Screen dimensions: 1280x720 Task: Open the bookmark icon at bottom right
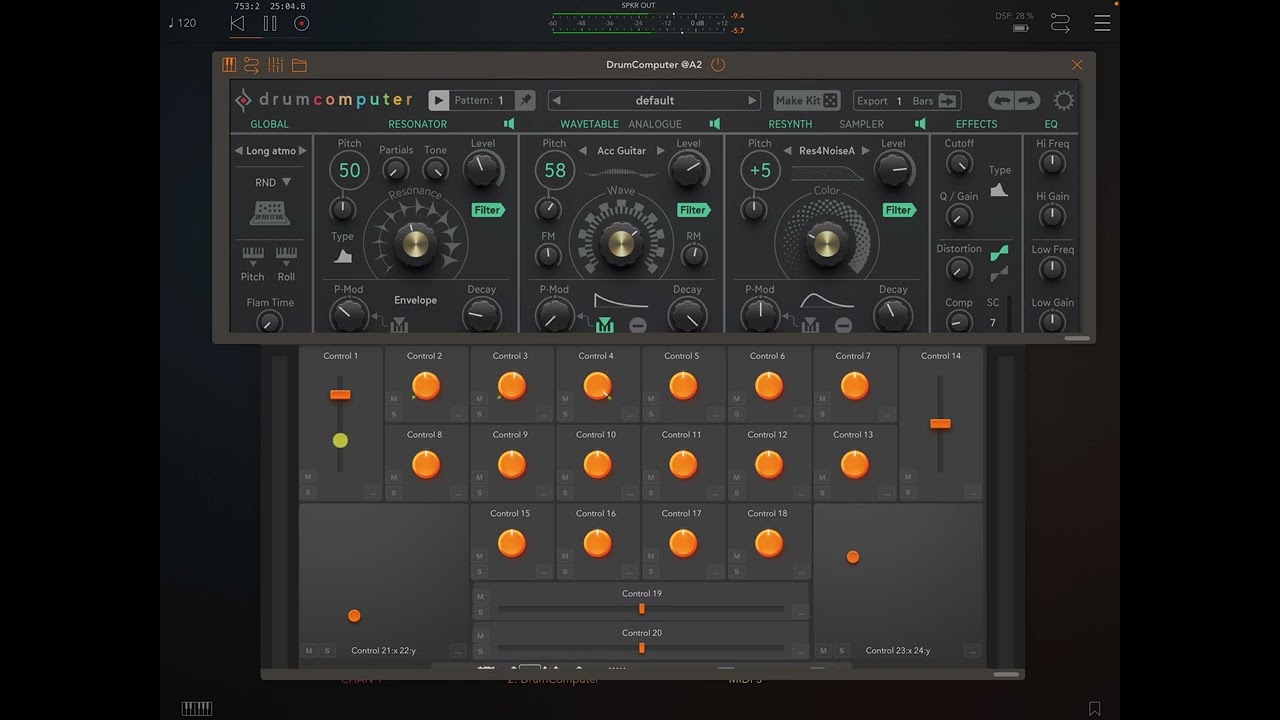[x=1095, y=709]
